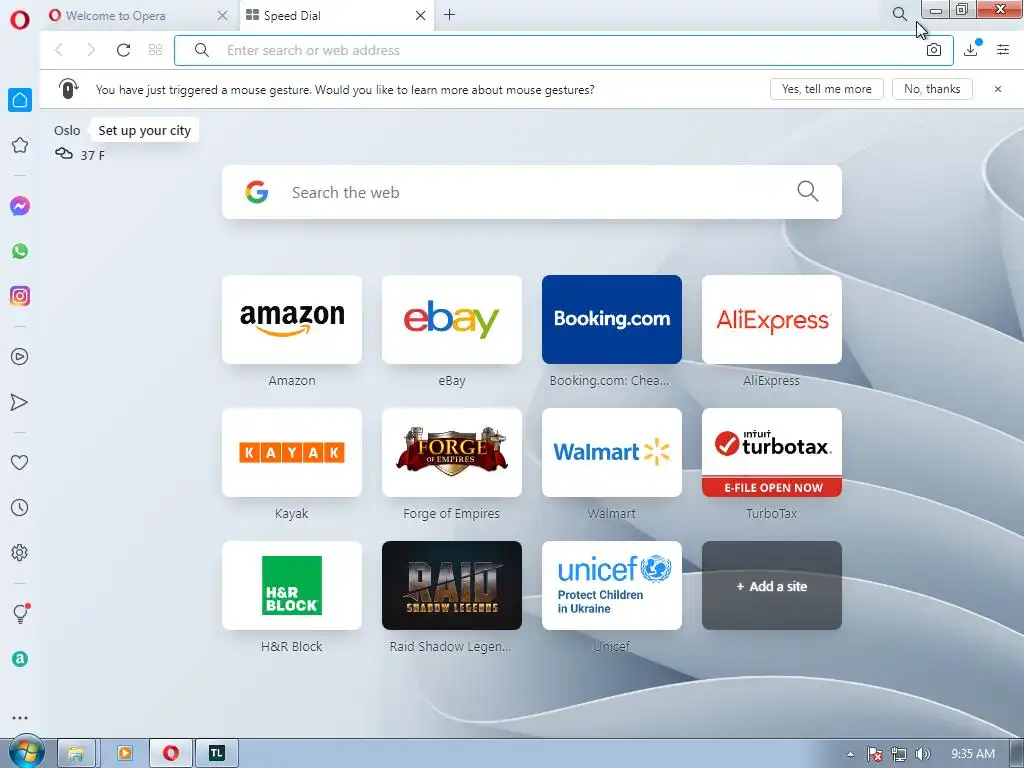Close the Welcome to Opera tab
This screenshot has width=1024, height=768.
tap(223, 16)
